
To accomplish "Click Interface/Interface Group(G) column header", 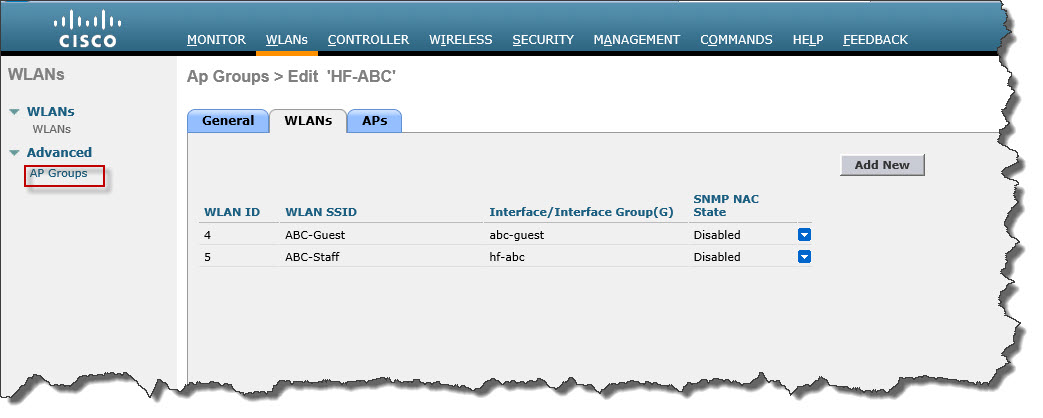I will click(581, 212).
